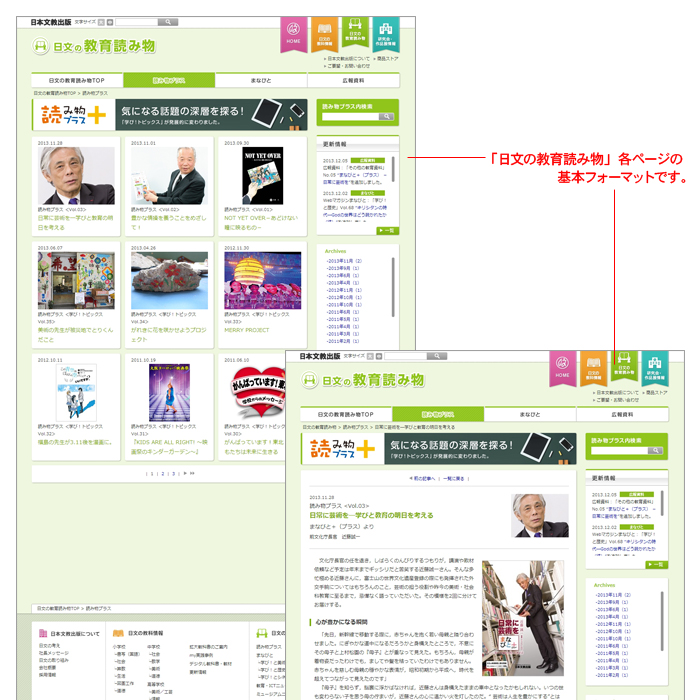Click top search field on article page
The width and height of the screenshot is (700, 700).
[x=406, y=356]
